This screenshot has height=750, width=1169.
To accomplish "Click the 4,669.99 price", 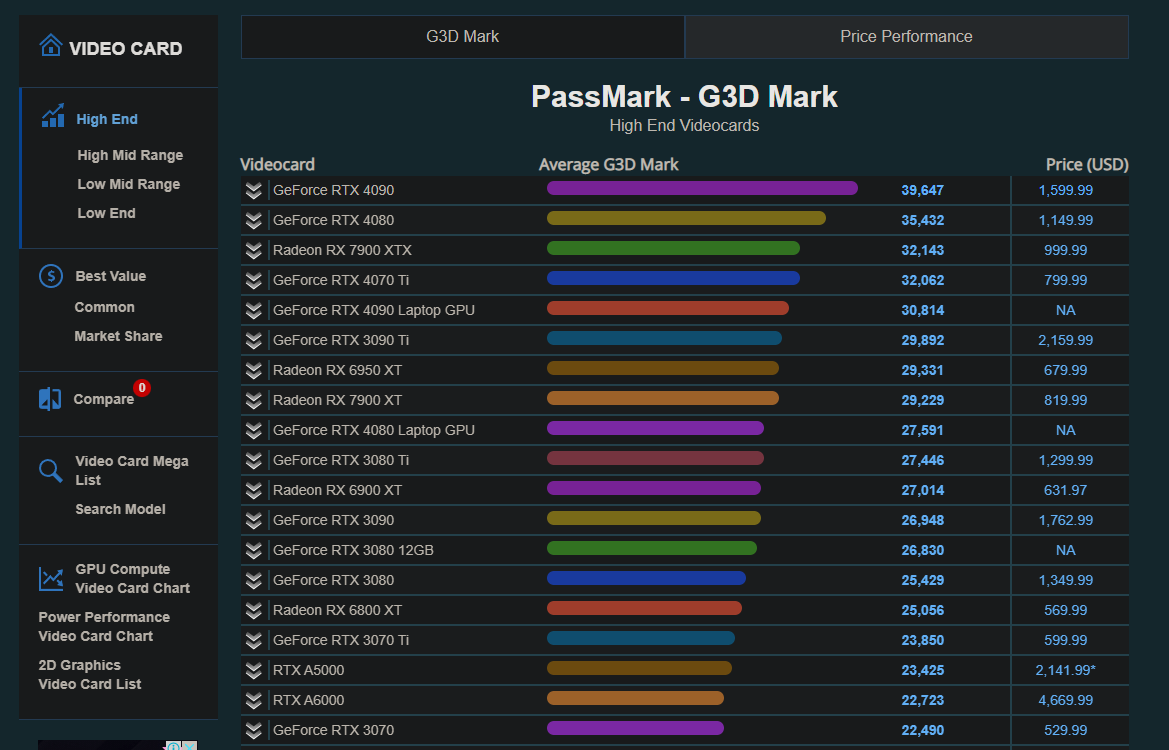I will tap(1065, 700).
